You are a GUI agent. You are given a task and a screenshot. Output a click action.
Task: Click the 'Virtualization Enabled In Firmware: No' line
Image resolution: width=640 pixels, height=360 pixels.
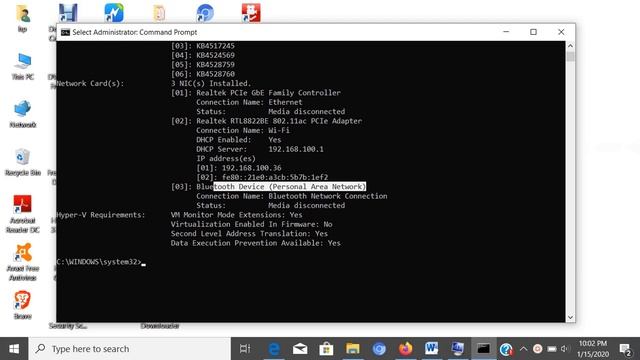(x=251, y=224)
